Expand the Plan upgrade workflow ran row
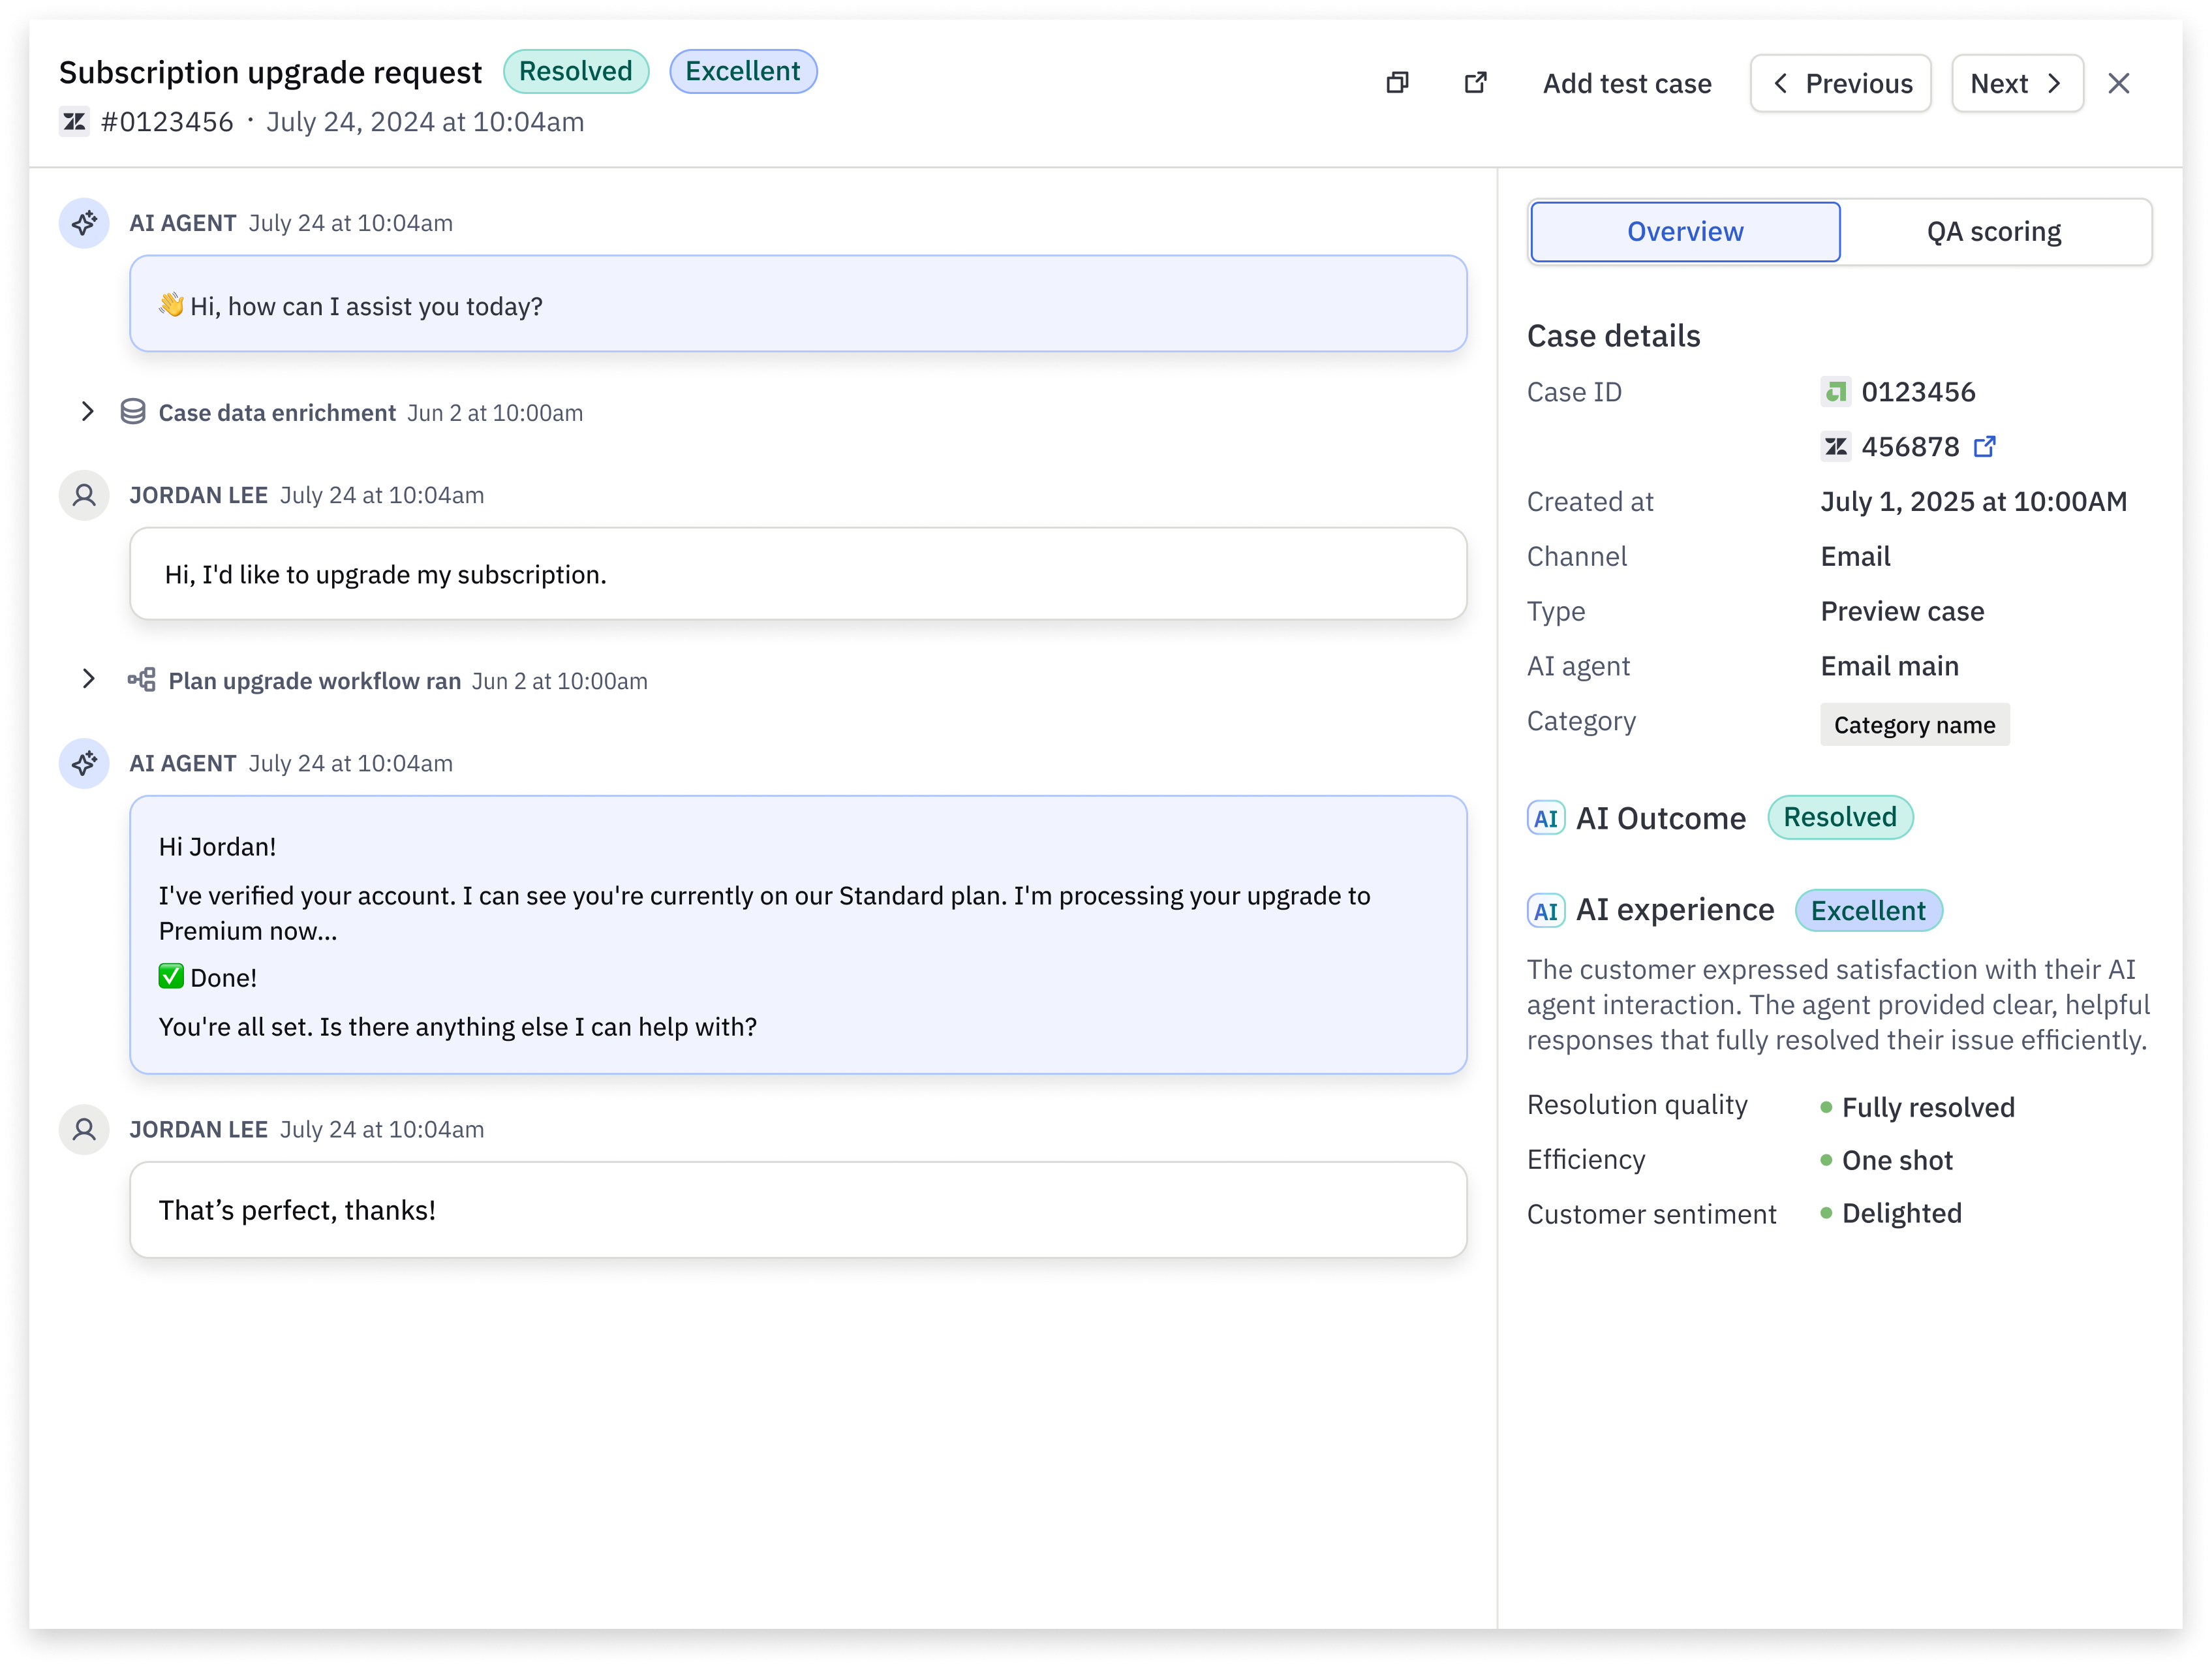Image resolution: width=2212 pixels, height=1668 pixels. pos(88,679)
